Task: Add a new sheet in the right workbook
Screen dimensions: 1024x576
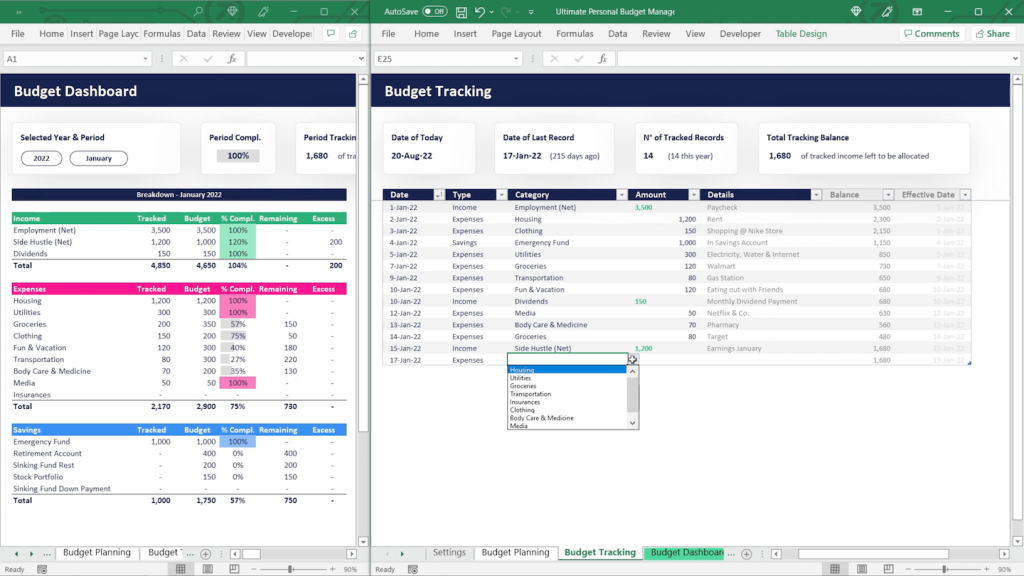Action: click(x=746, y=553)
